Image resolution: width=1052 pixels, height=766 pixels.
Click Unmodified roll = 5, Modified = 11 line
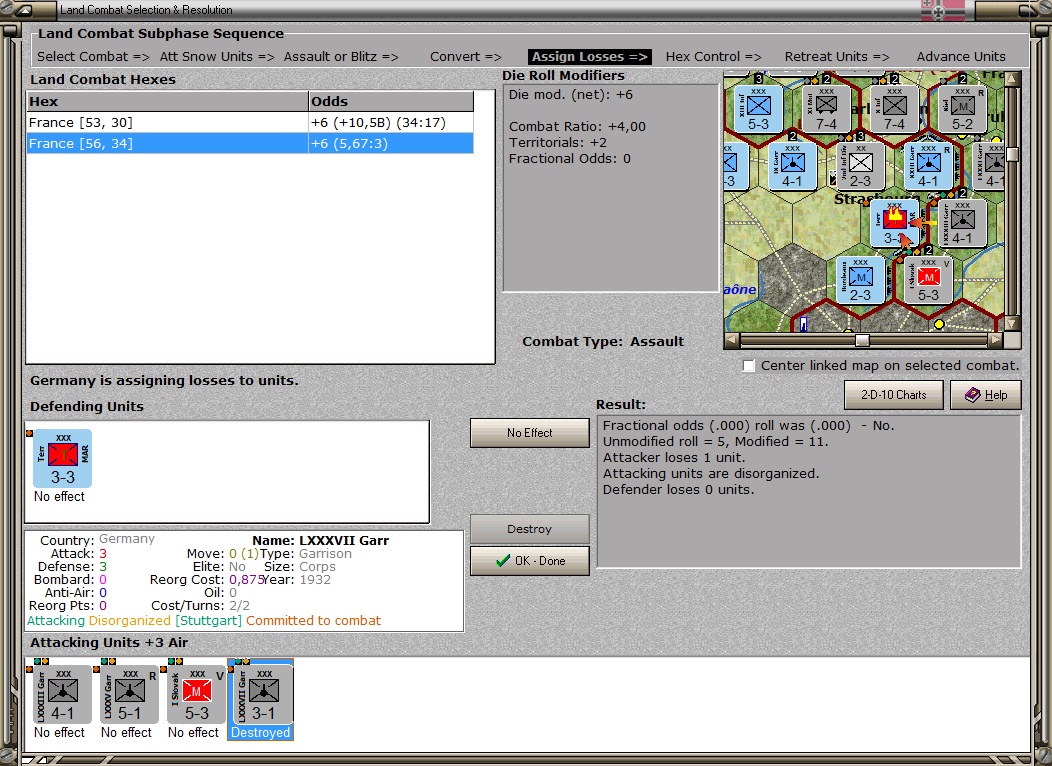[x=715, y=441]
